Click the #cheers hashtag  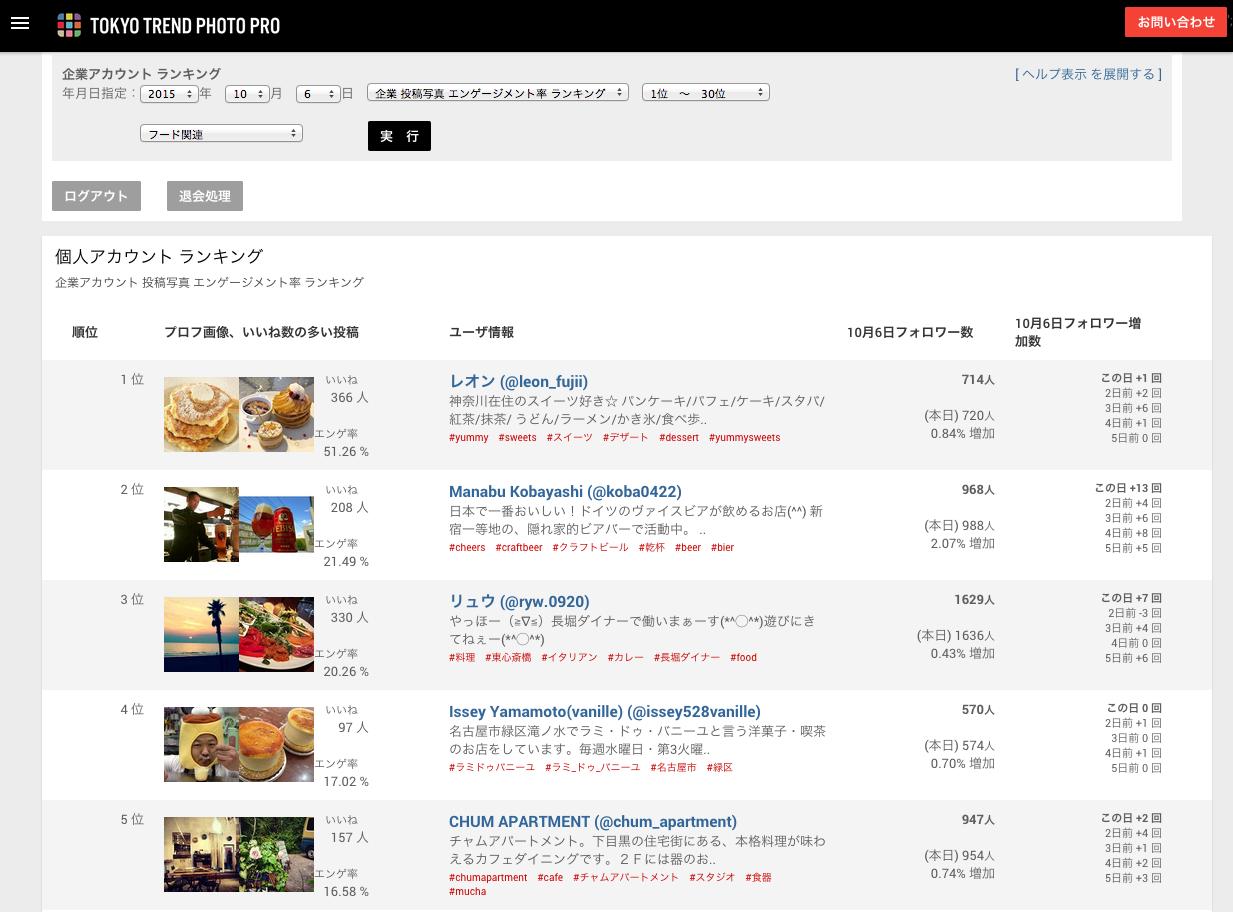coord(467,548)
